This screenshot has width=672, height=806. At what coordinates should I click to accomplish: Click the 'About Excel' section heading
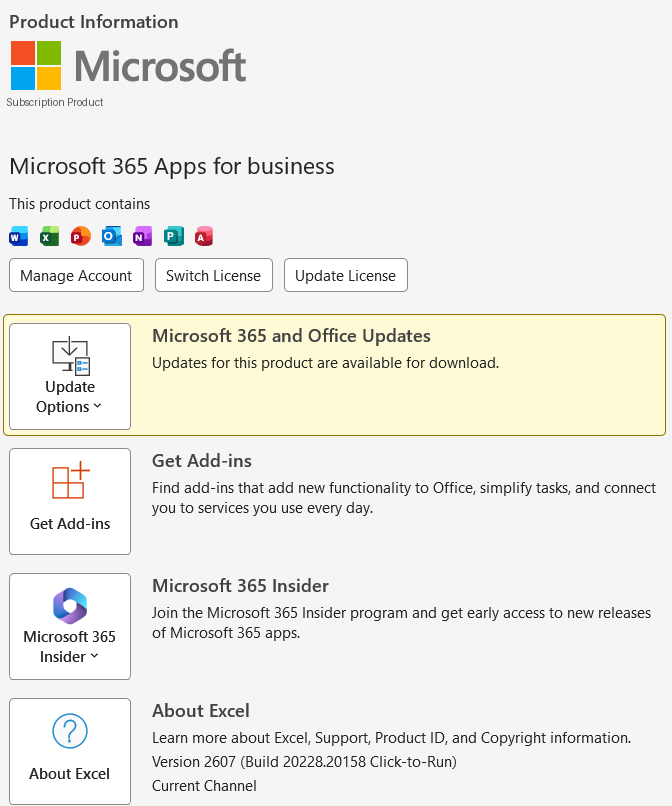pyautogui.click(x=201, y=711)
